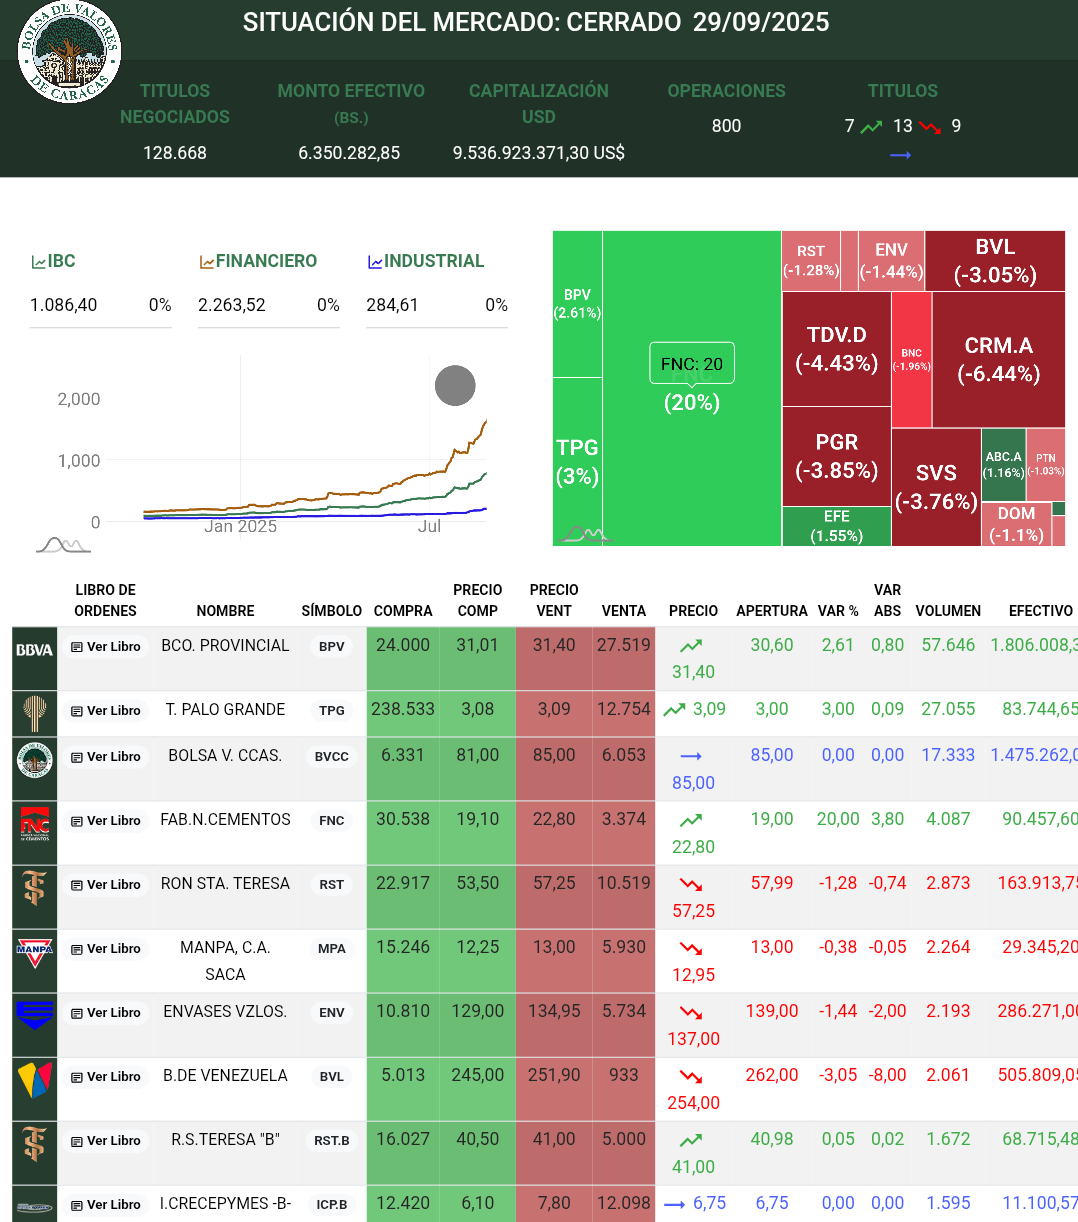The image size is (1078, 1222).
Task: Click the green TPG treemap block
Action: [x=577, y=461]
